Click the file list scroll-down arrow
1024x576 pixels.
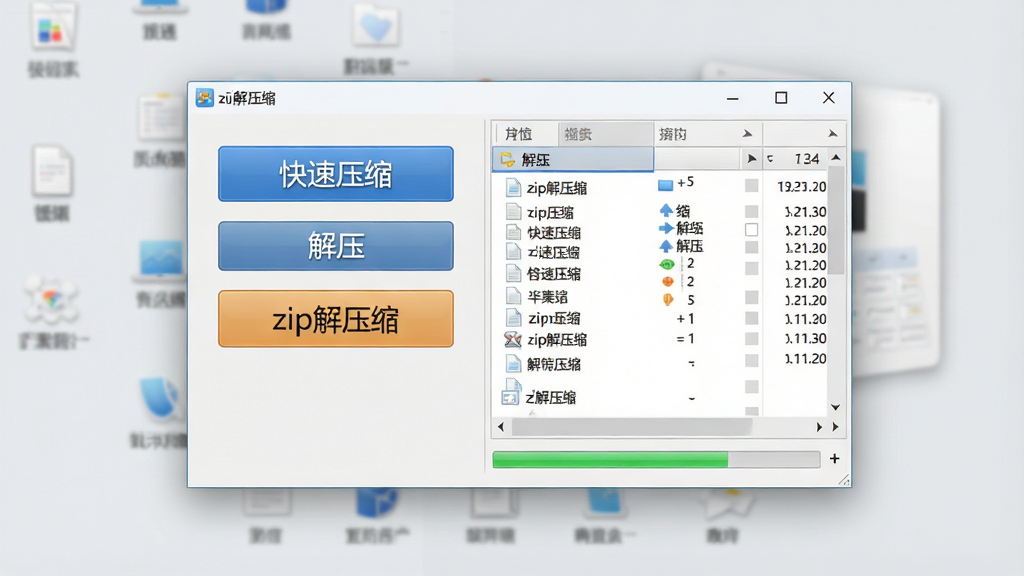coord(836,407)
